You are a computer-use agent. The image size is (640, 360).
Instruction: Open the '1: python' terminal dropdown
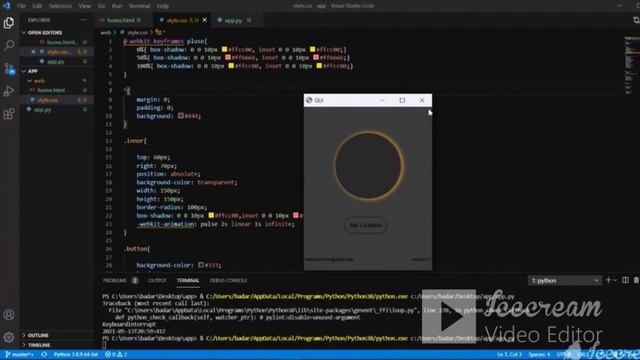(564, 280)
